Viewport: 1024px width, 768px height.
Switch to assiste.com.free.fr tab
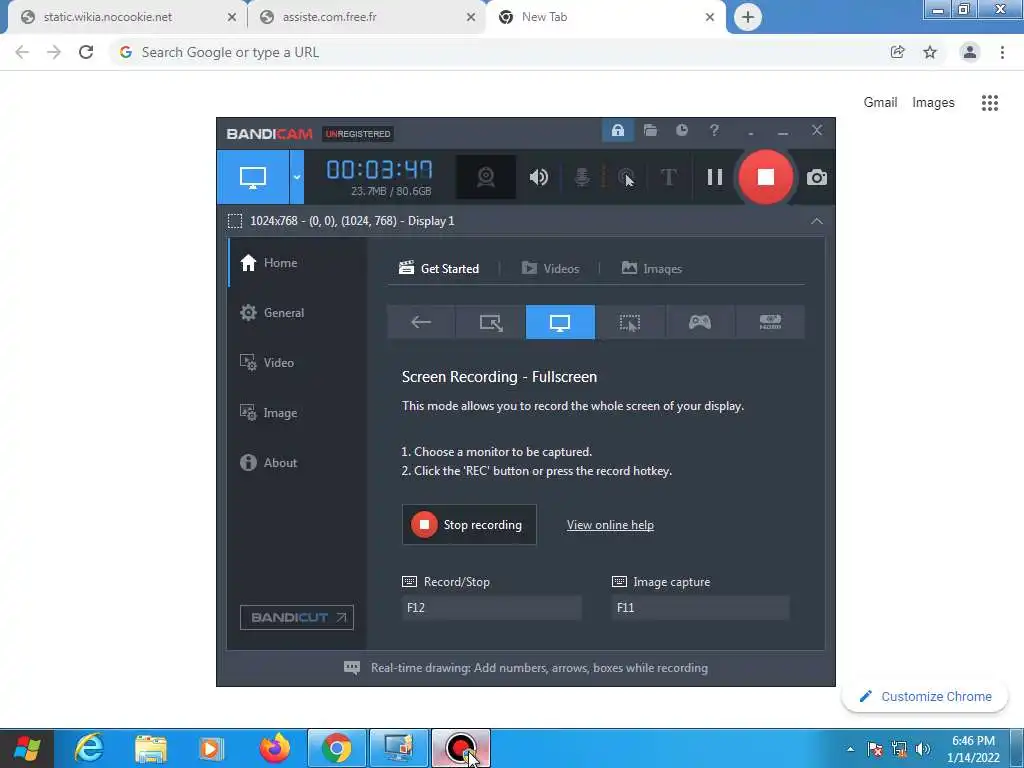coord(367,18)
